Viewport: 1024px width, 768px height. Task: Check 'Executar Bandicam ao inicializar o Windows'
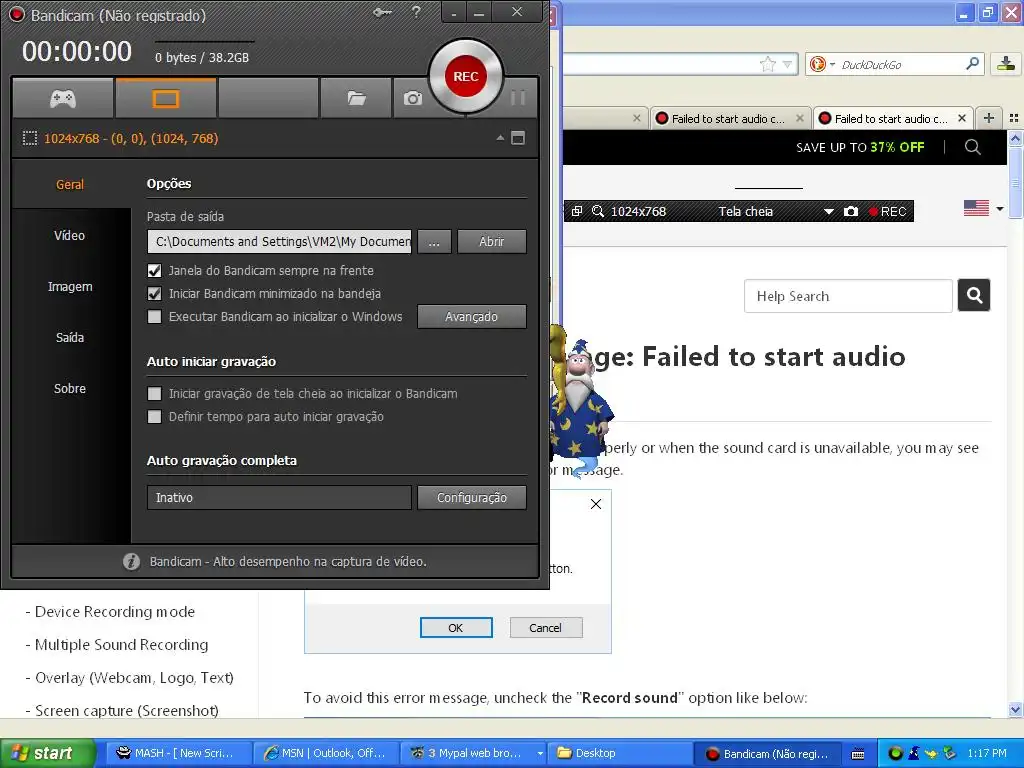[154, 317]
